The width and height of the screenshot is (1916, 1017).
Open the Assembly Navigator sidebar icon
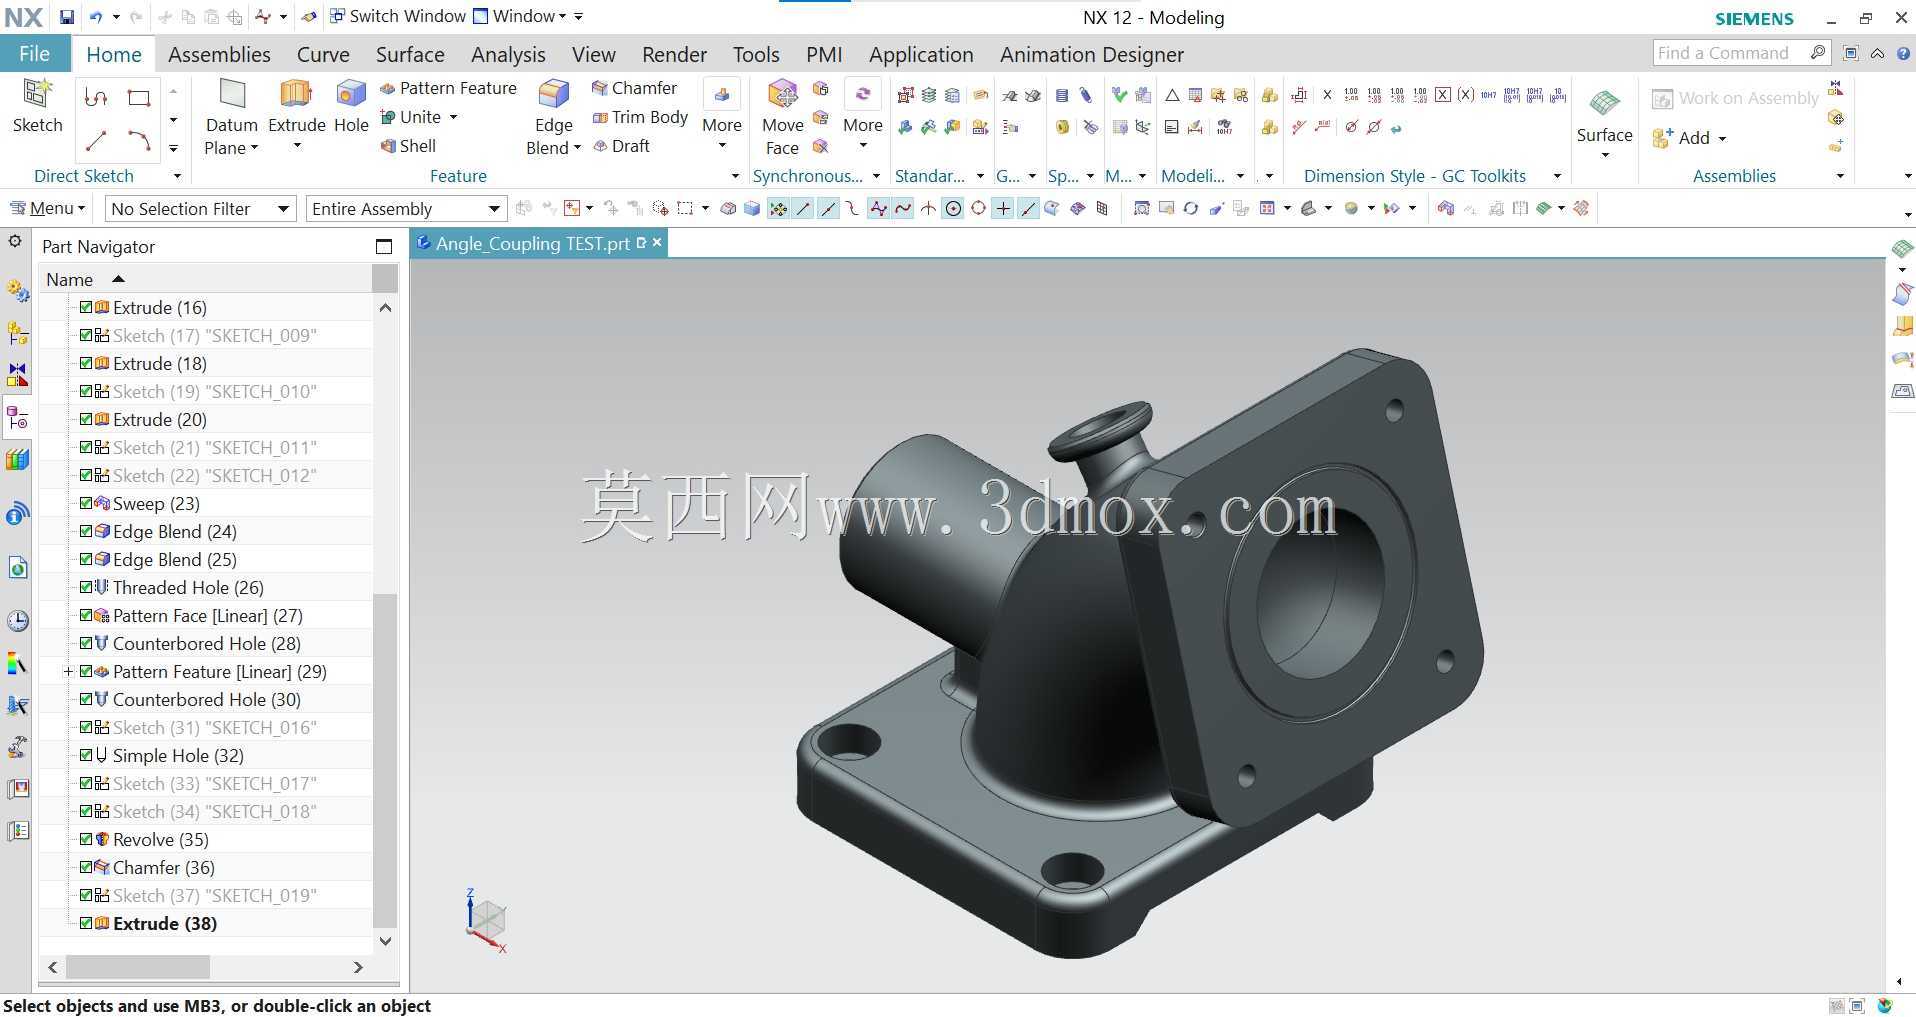[x=17, y=332]
